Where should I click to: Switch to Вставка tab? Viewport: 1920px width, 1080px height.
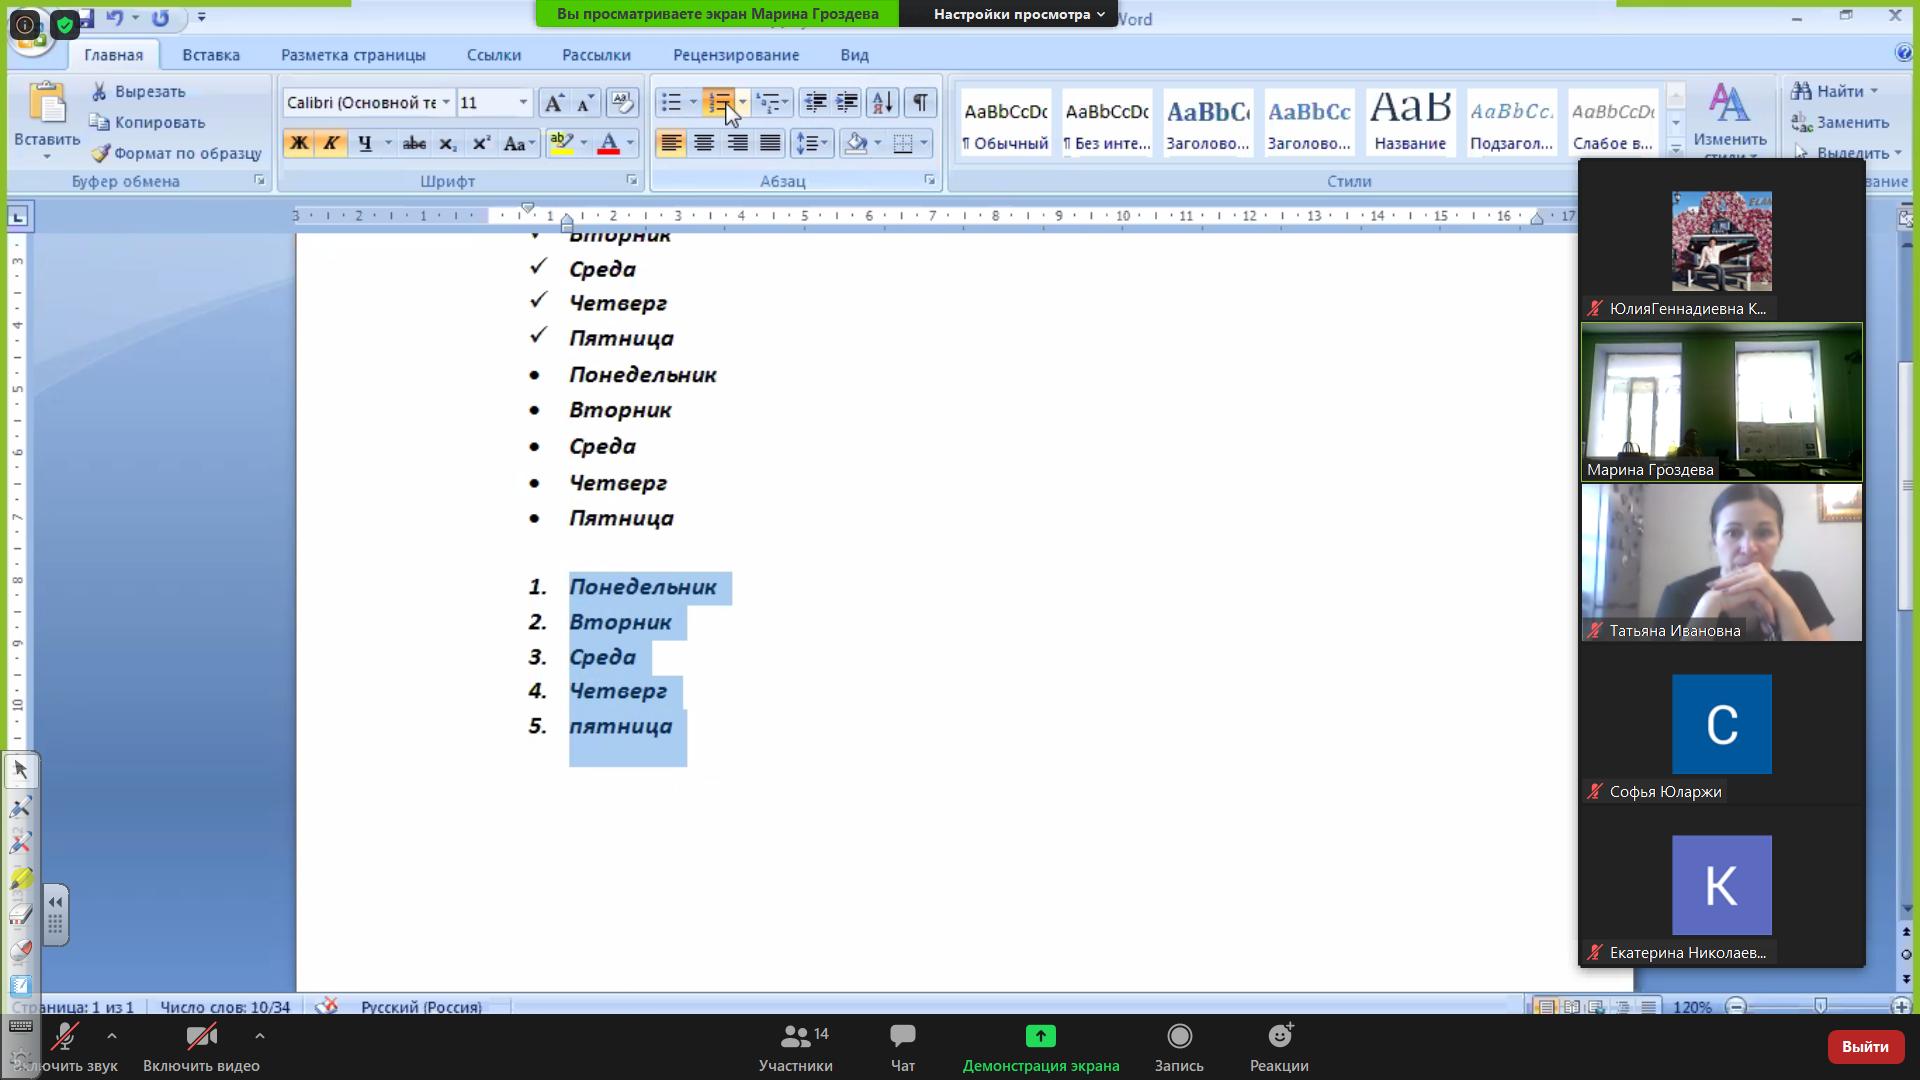pyautogui.click(x=211, y=55)
